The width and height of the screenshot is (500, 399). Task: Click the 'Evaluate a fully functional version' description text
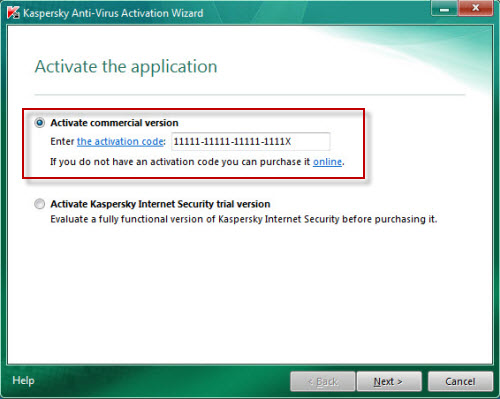point(244,219)
